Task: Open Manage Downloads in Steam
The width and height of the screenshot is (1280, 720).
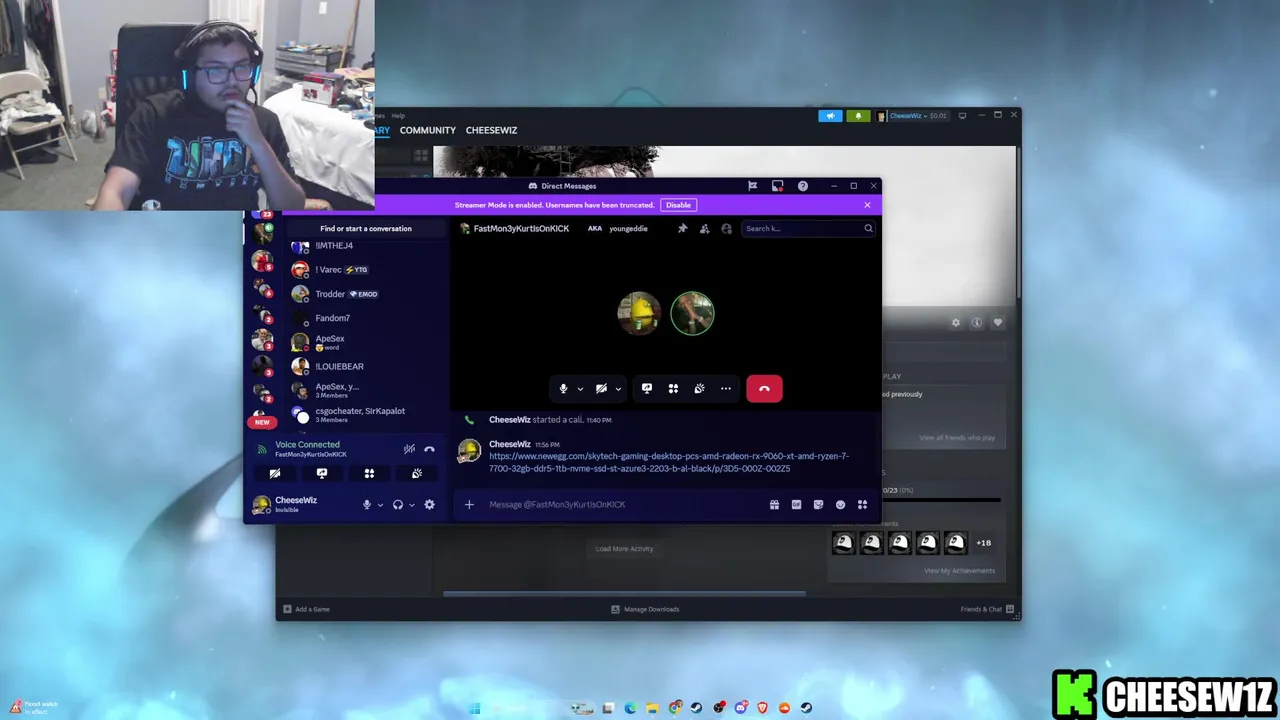Action: pos(645,609)
